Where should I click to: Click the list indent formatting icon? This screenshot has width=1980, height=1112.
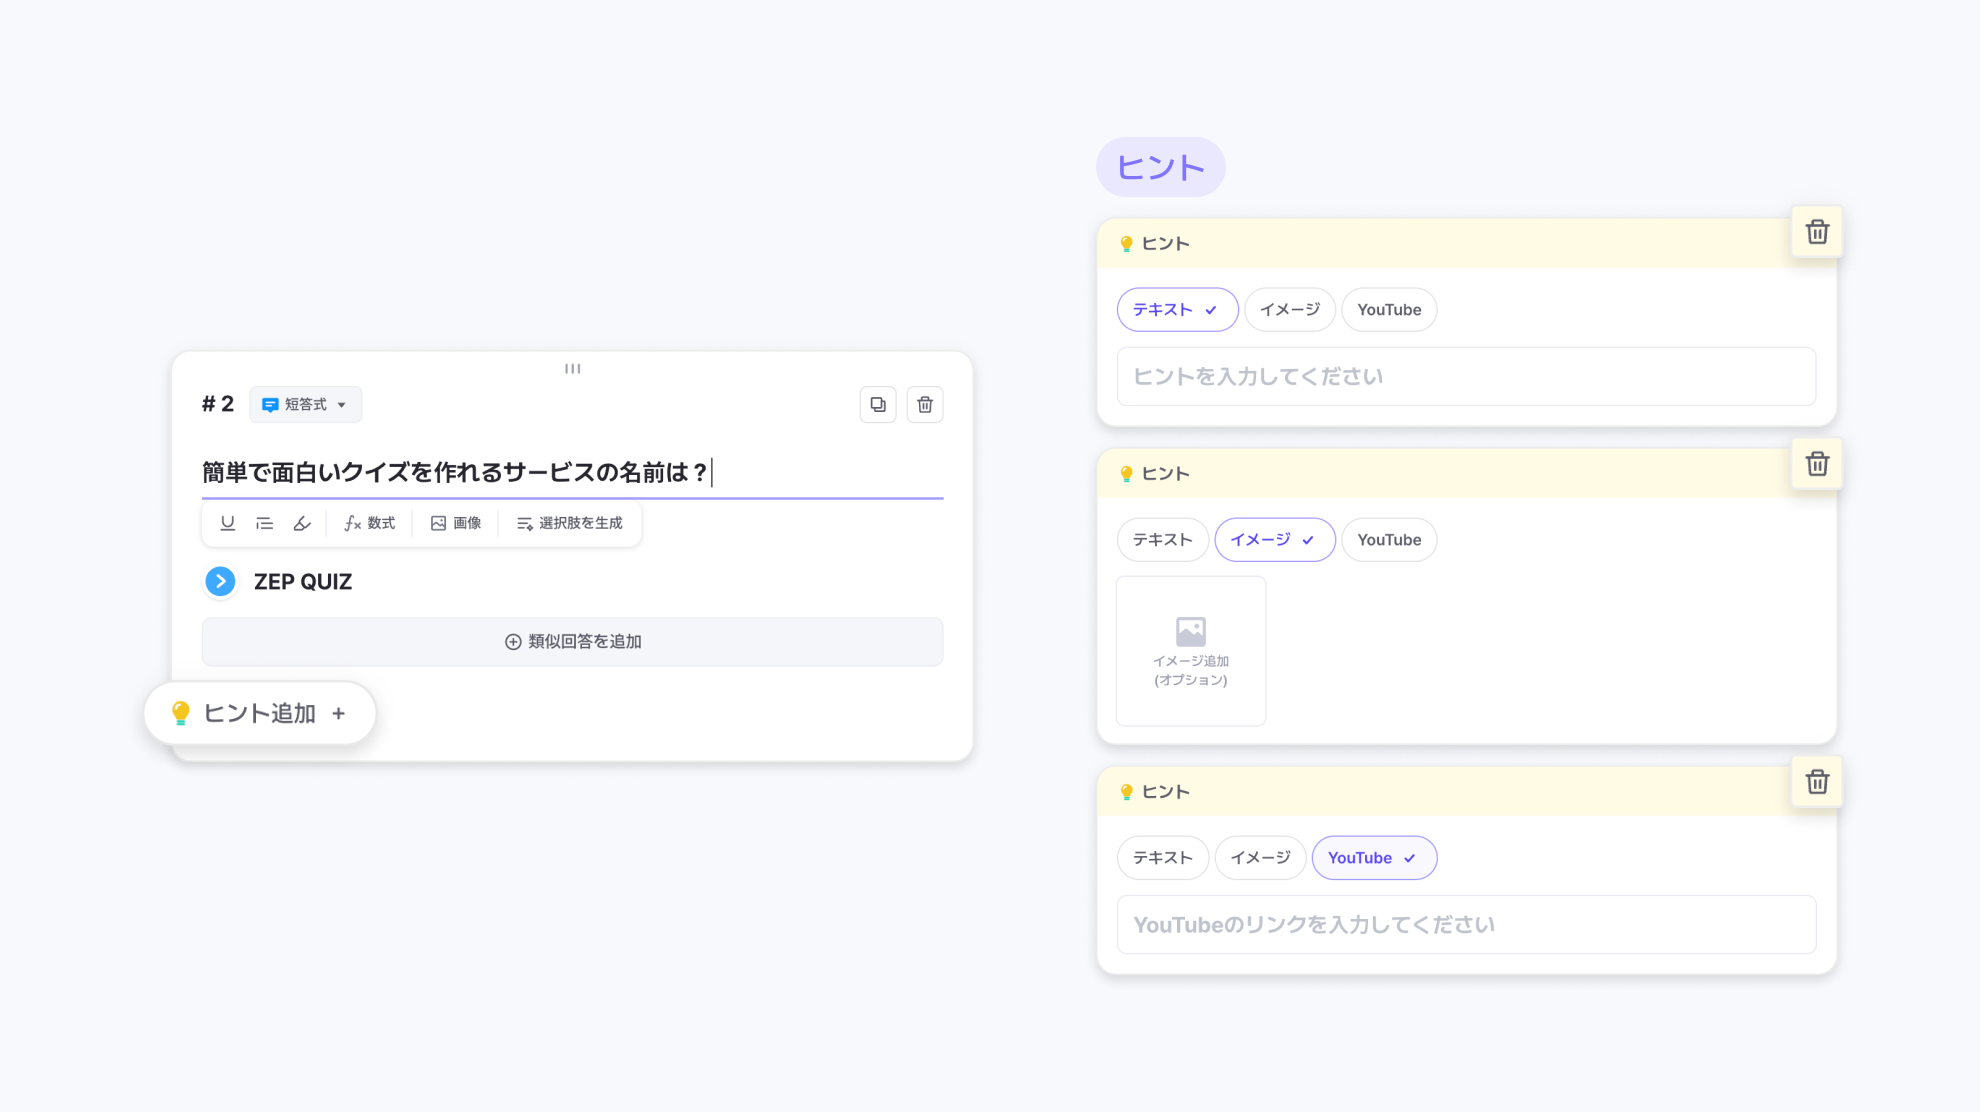click(264, 523)
